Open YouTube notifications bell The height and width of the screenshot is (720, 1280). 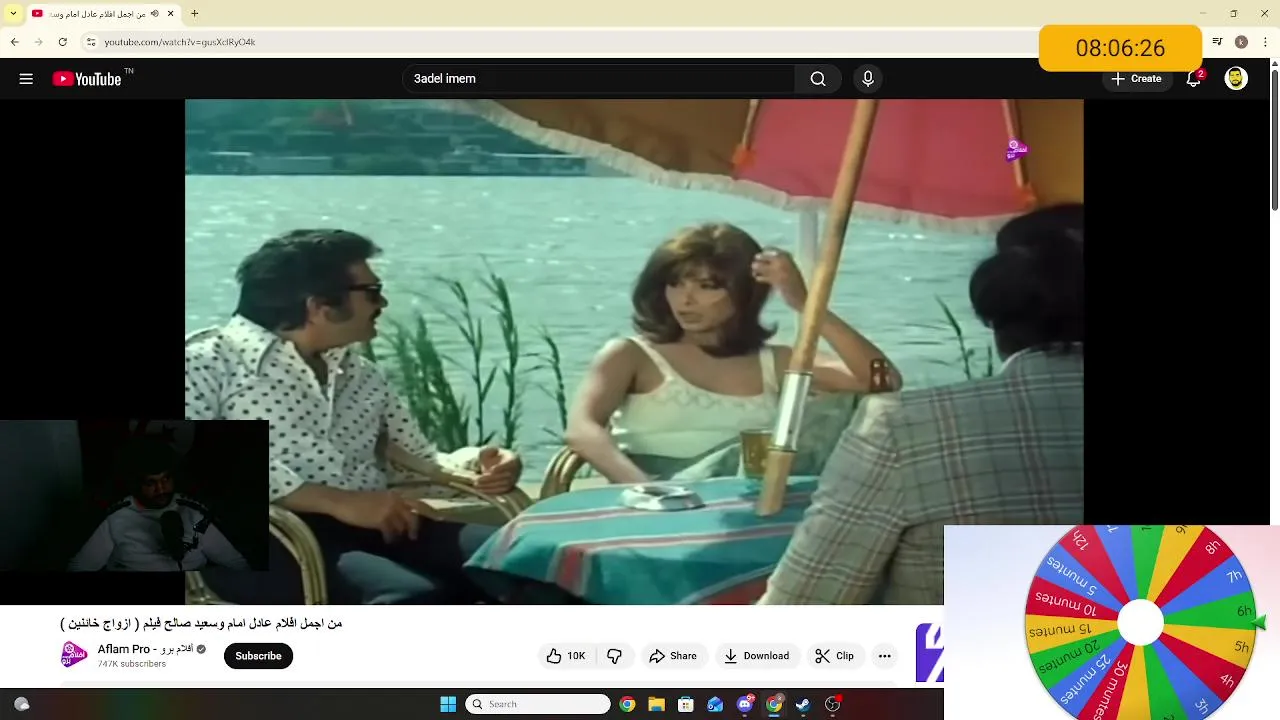[1193, 79]
